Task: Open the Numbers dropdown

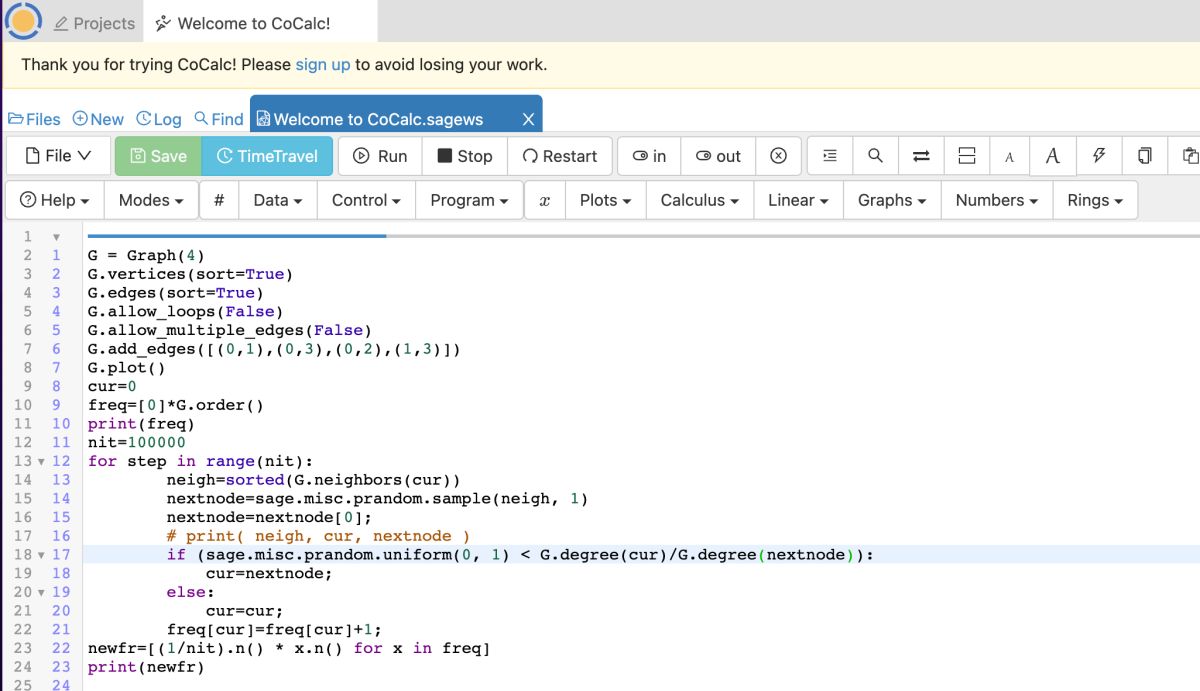Action: [997, 200]
